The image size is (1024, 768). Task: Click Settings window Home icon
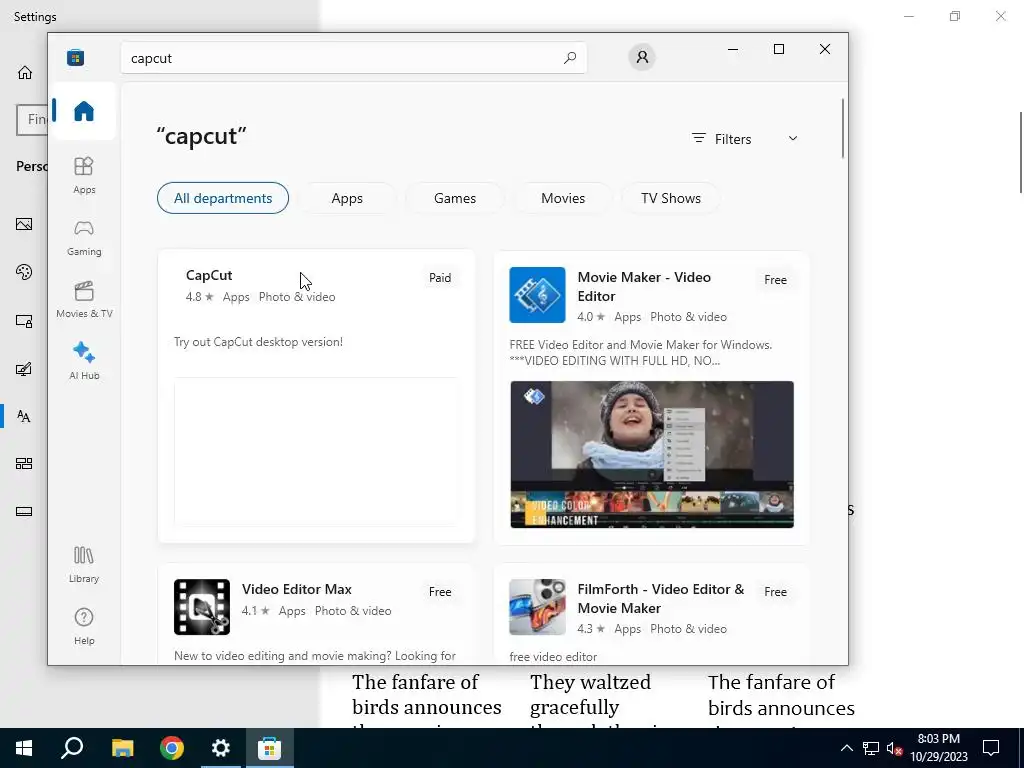(25, 72)
